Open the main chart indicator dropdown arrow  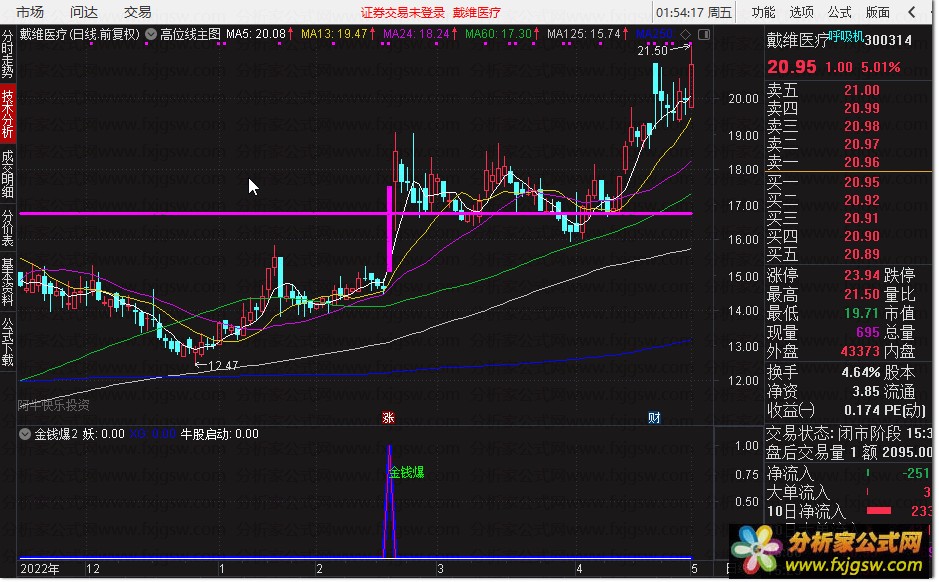pos(151,35)
